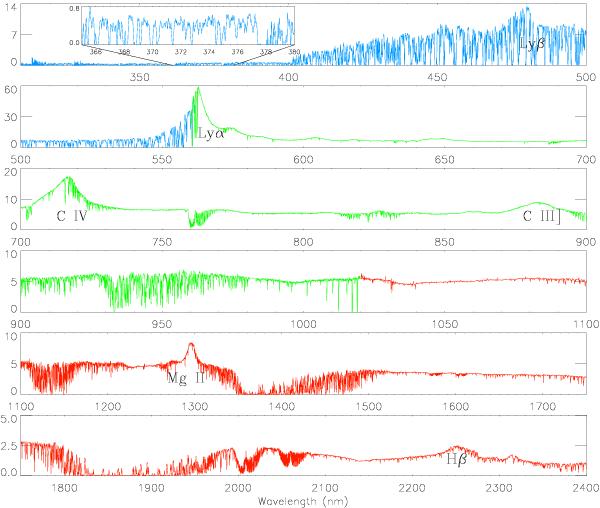Click the Mg II emission label

[189, 376]
